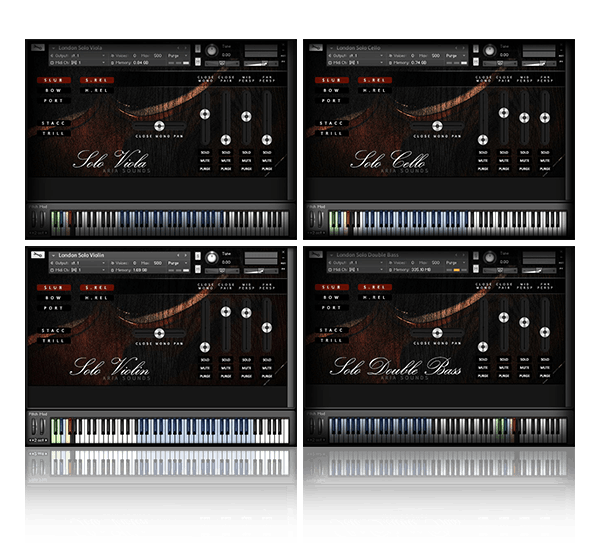Click the mod wheel on Solo Violin keyboard

pyautogui.click(x=42, y=426)
